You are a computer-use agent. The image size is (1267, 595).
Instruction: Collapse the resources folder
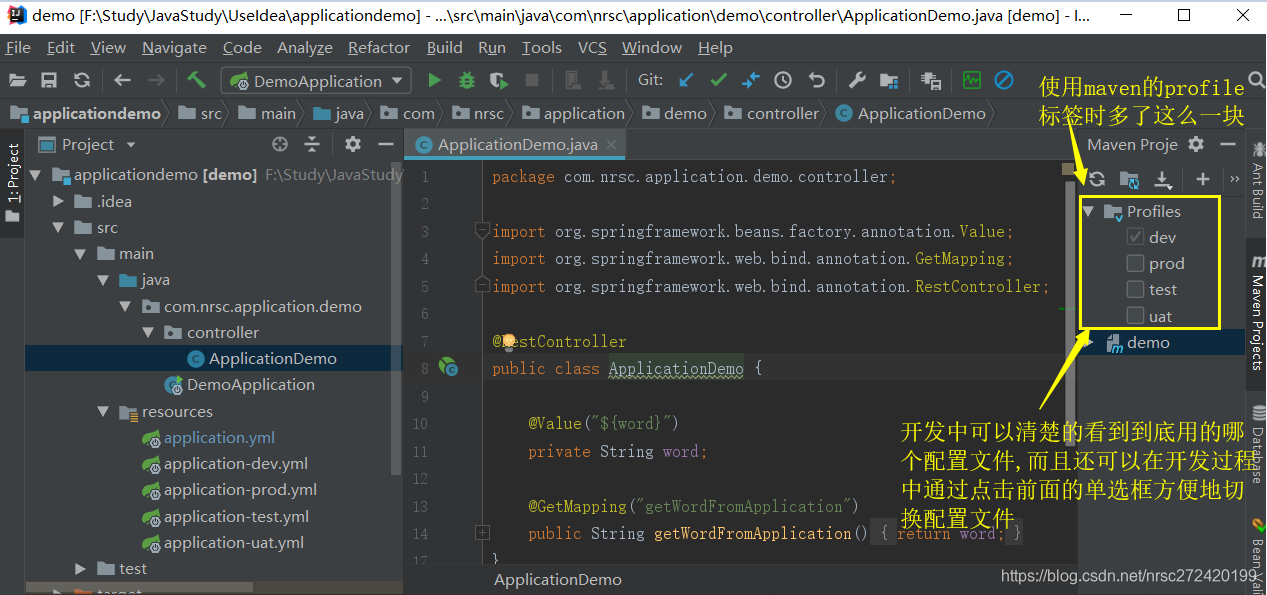point(103,412)
